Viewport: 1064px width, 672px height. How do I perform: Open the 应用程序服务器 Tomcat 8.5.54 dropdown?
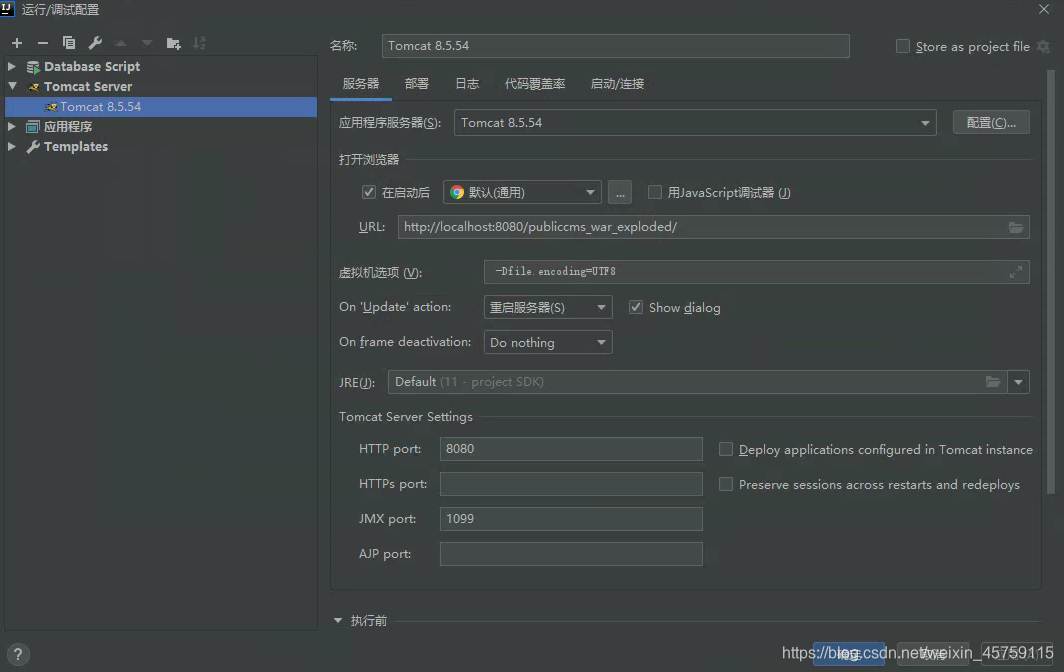[695, 123]
